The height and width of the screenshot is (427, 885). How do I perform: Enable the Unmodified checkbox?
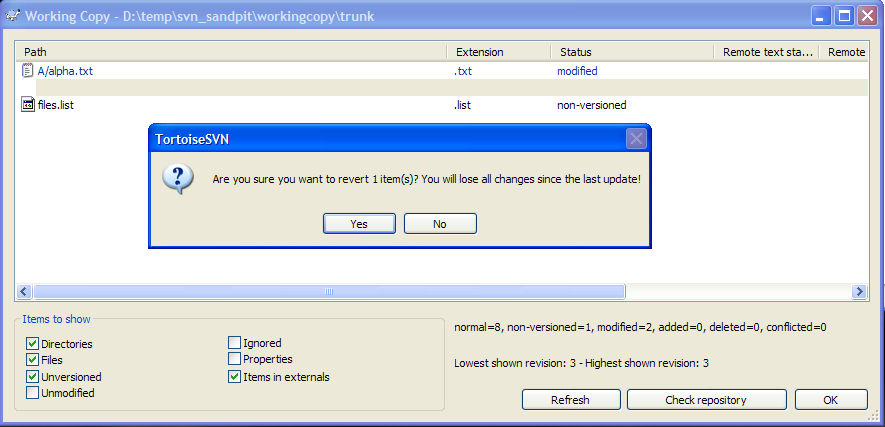pos(33,393)
